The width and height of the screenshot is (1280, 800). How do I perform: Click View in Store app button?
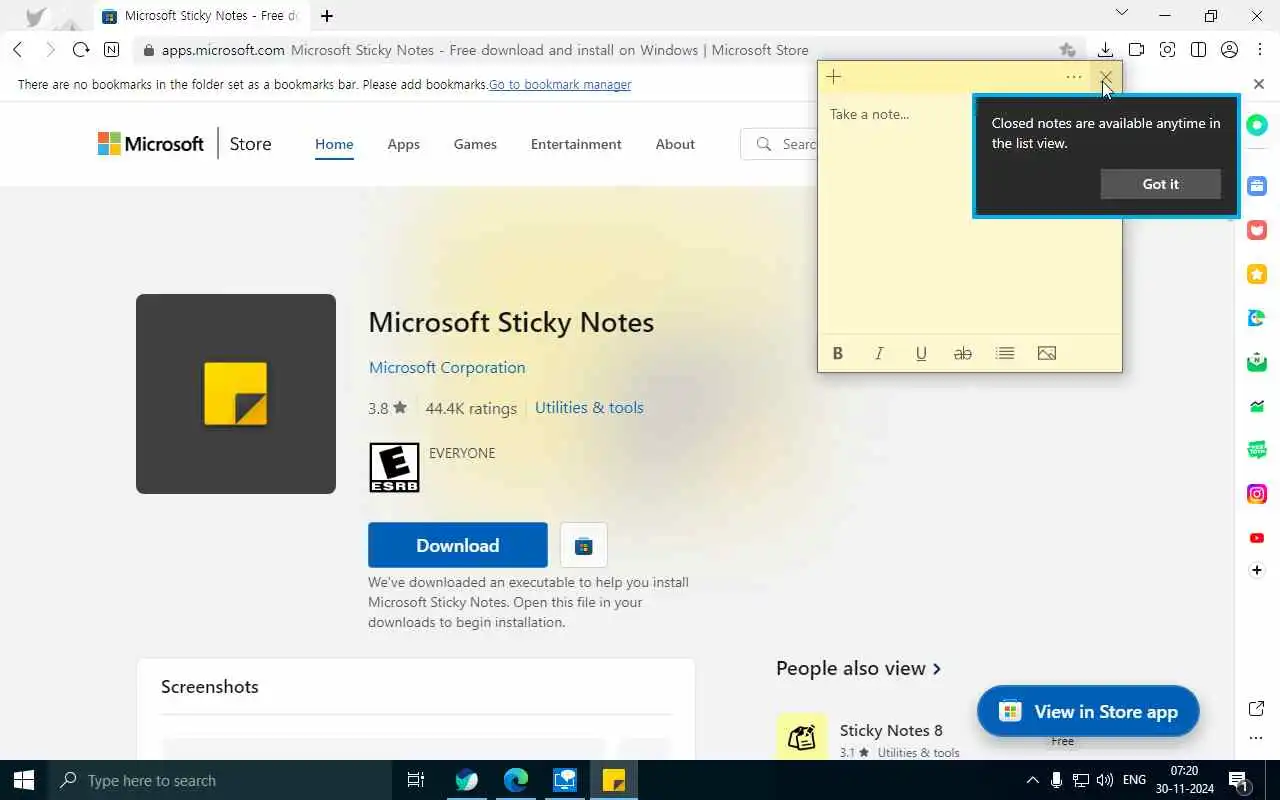point(1088,712)
